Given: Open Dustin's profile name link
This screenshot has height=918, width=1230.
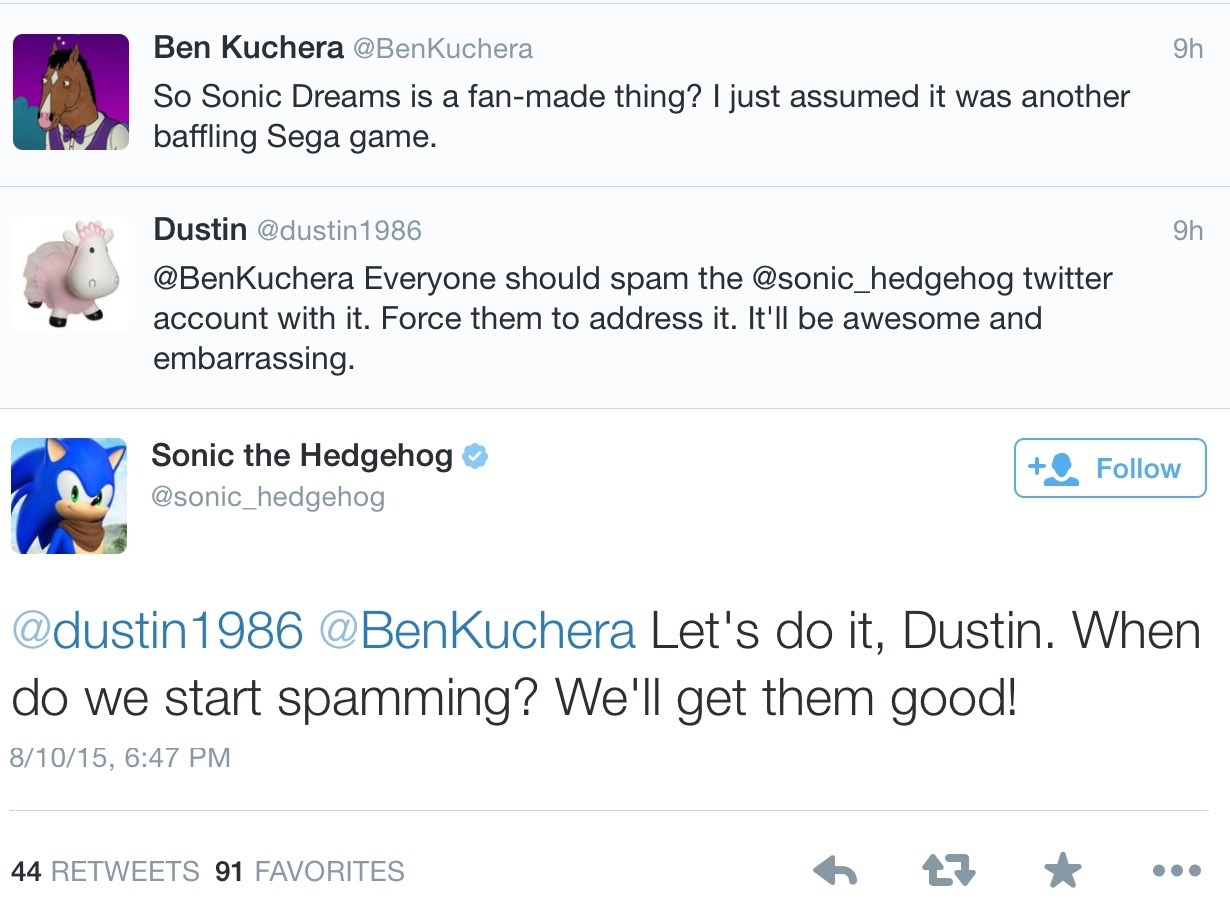Looking at the screenshot, I should point(200,229).
